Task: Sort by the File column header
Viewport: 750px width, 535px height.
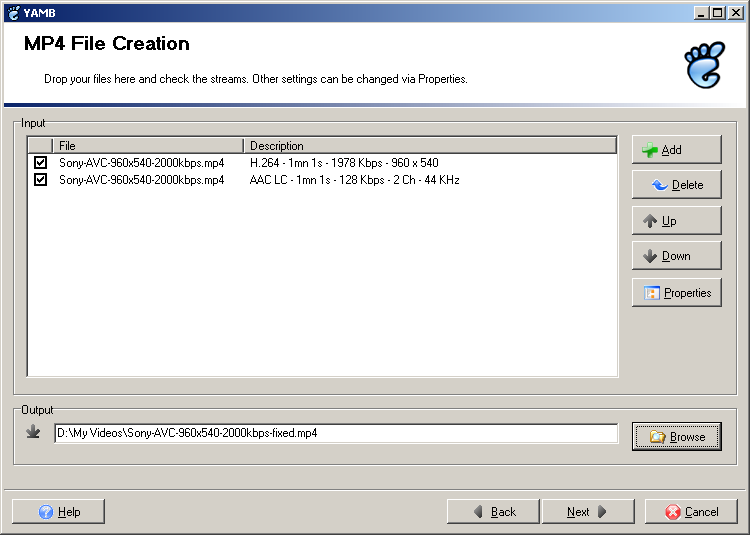Action: click(147, 146)
